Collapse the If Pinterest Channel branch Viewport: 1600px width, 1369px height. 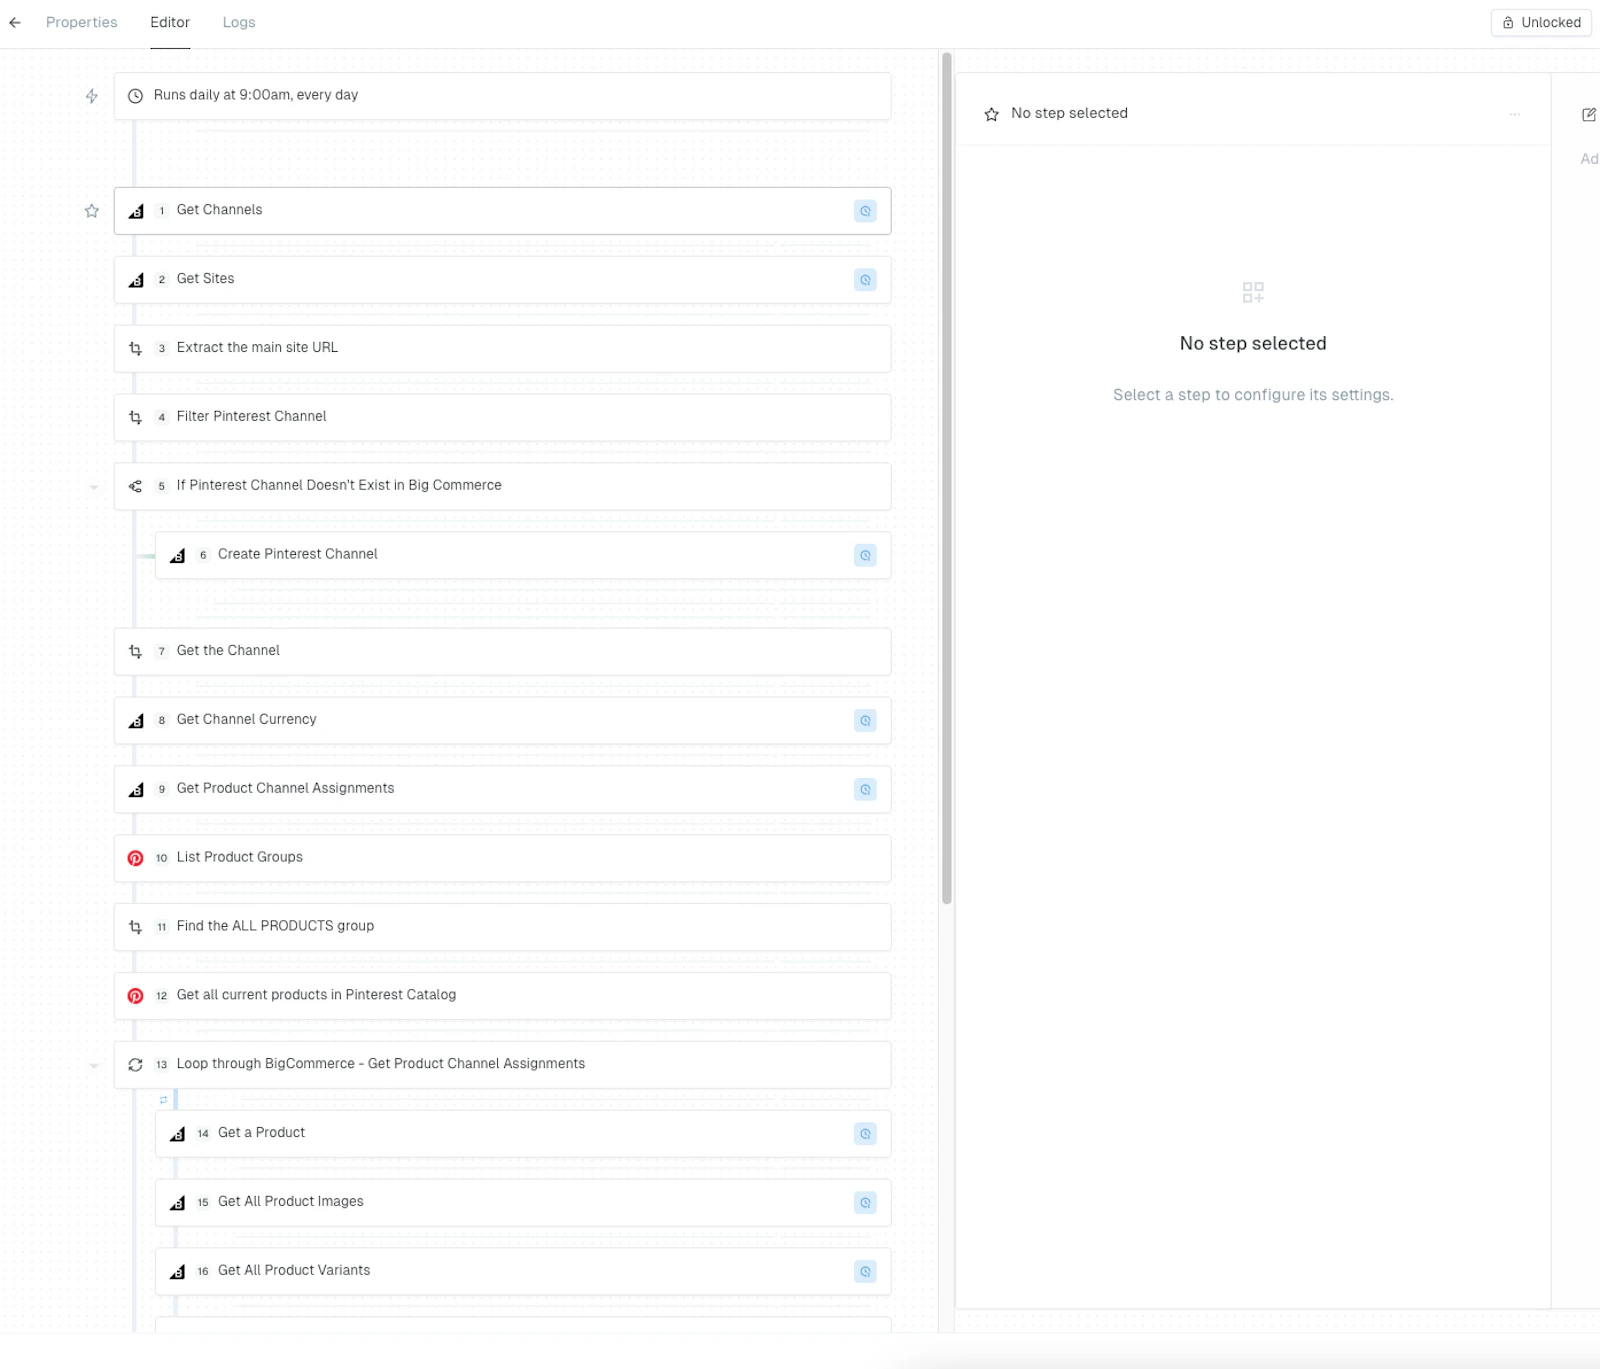(94, 488)
